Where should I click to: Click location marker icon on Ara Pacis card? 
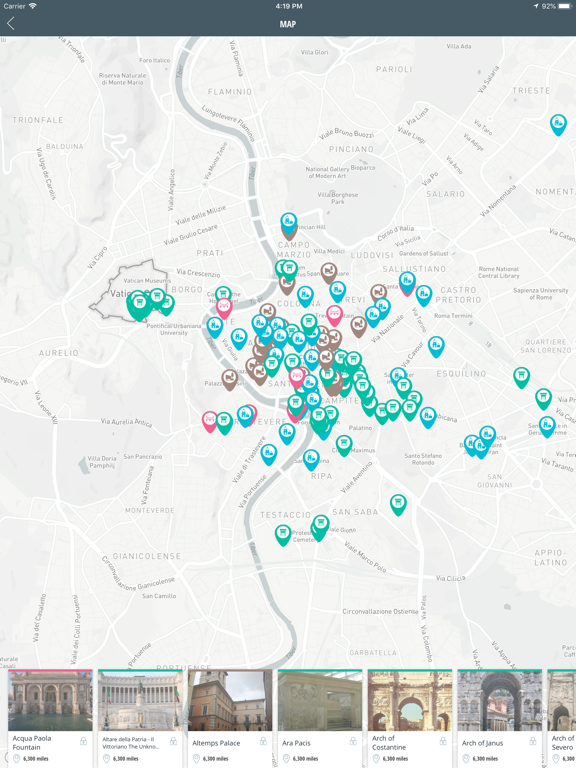tap(287, 759)
